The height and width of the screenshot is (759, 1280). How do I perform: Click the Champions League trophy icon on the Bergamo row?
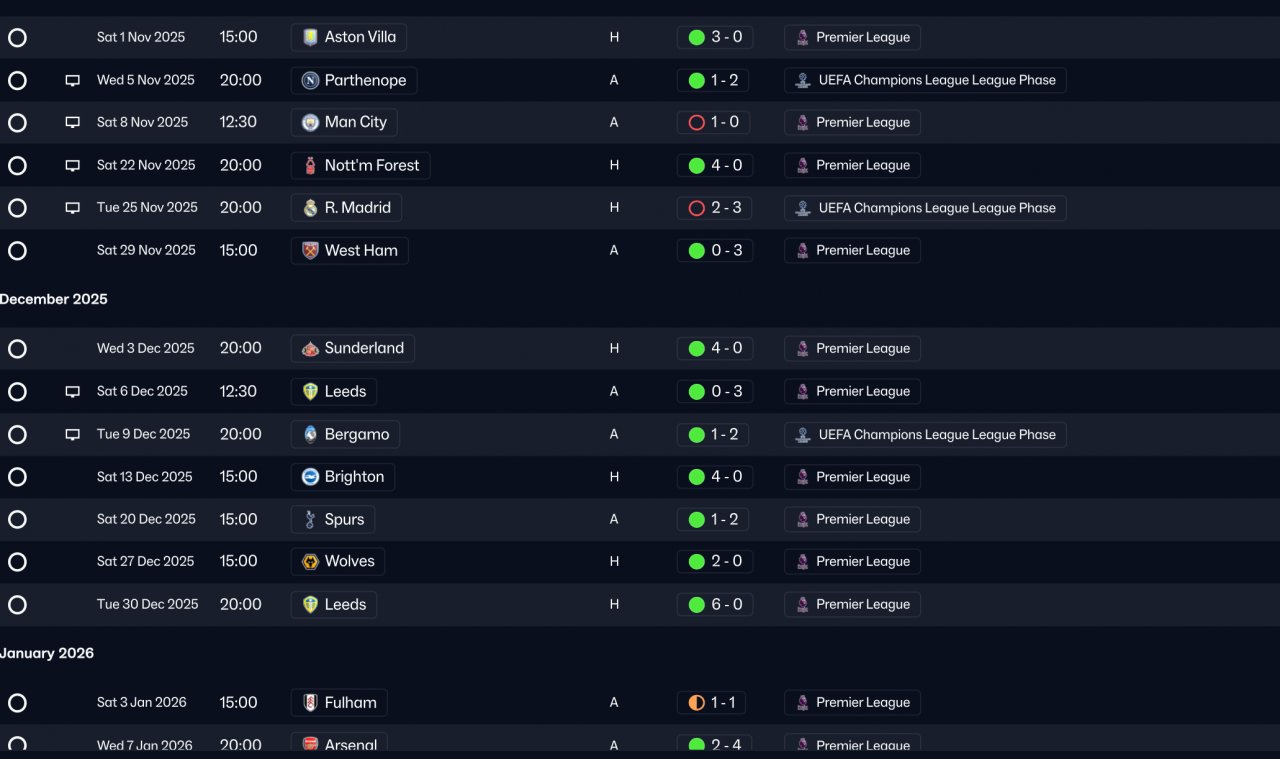pyautogui.click(x=802, y=435)
